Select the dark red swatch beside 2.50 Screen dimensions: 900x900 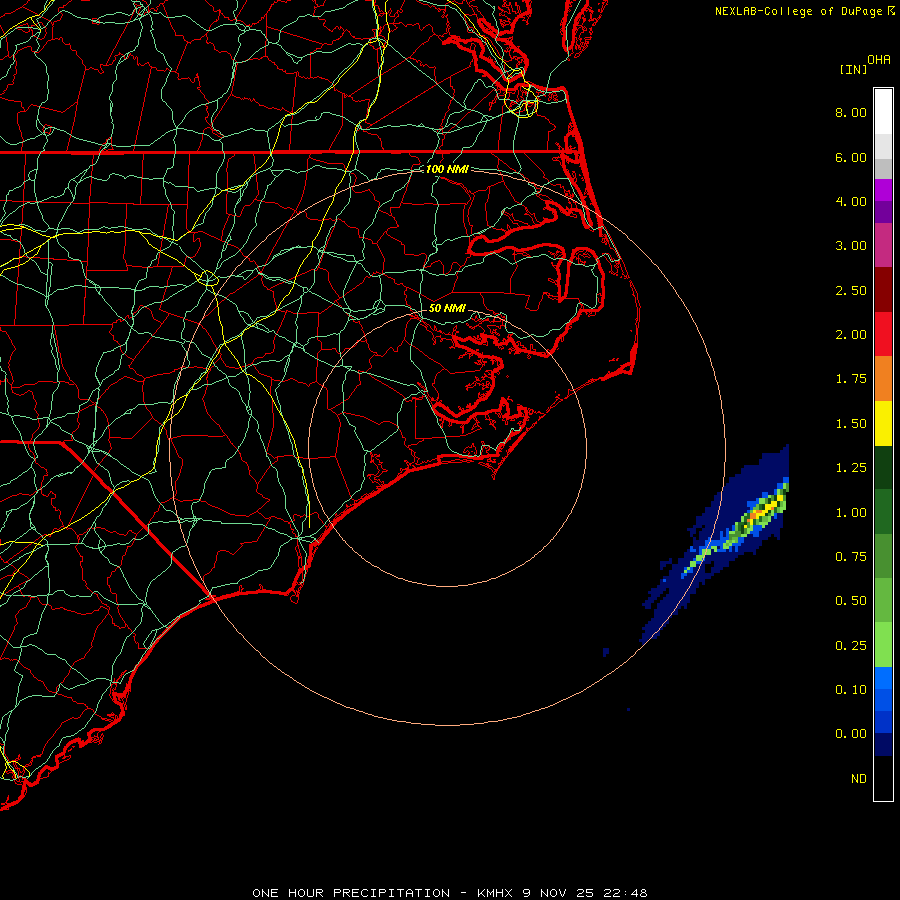pos(883,290)
